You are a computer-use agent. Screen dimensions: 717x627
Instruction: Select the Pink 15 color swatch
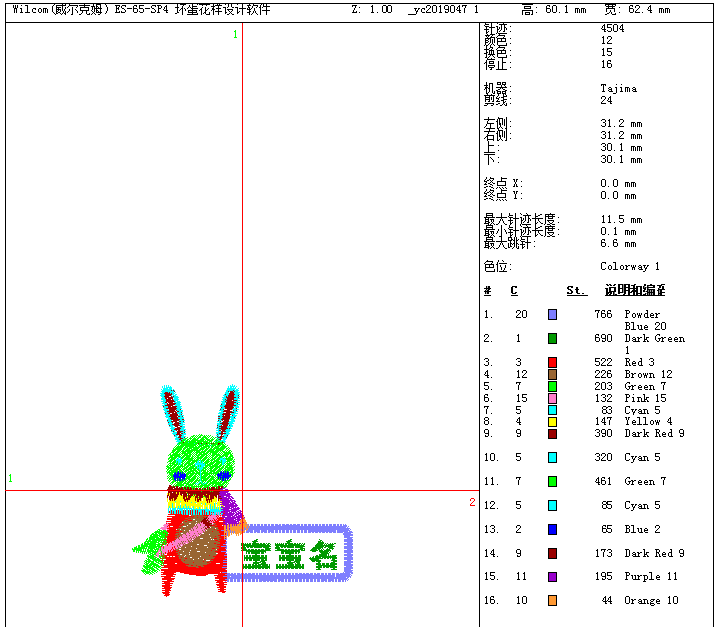tap(552, 398)
